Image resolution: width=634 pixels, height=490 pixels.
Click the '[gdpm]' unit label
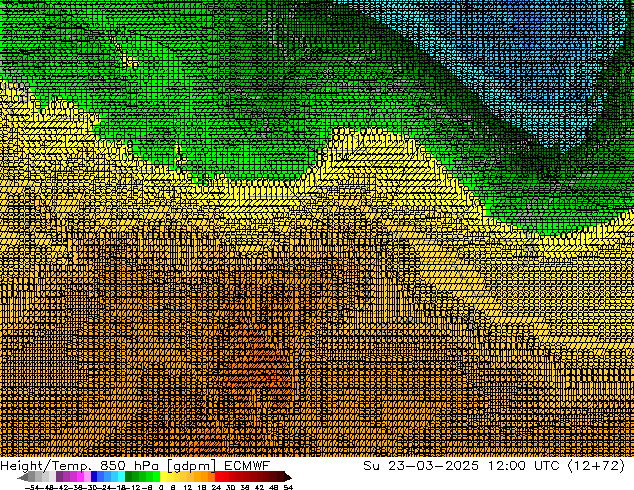coord(192,466)
